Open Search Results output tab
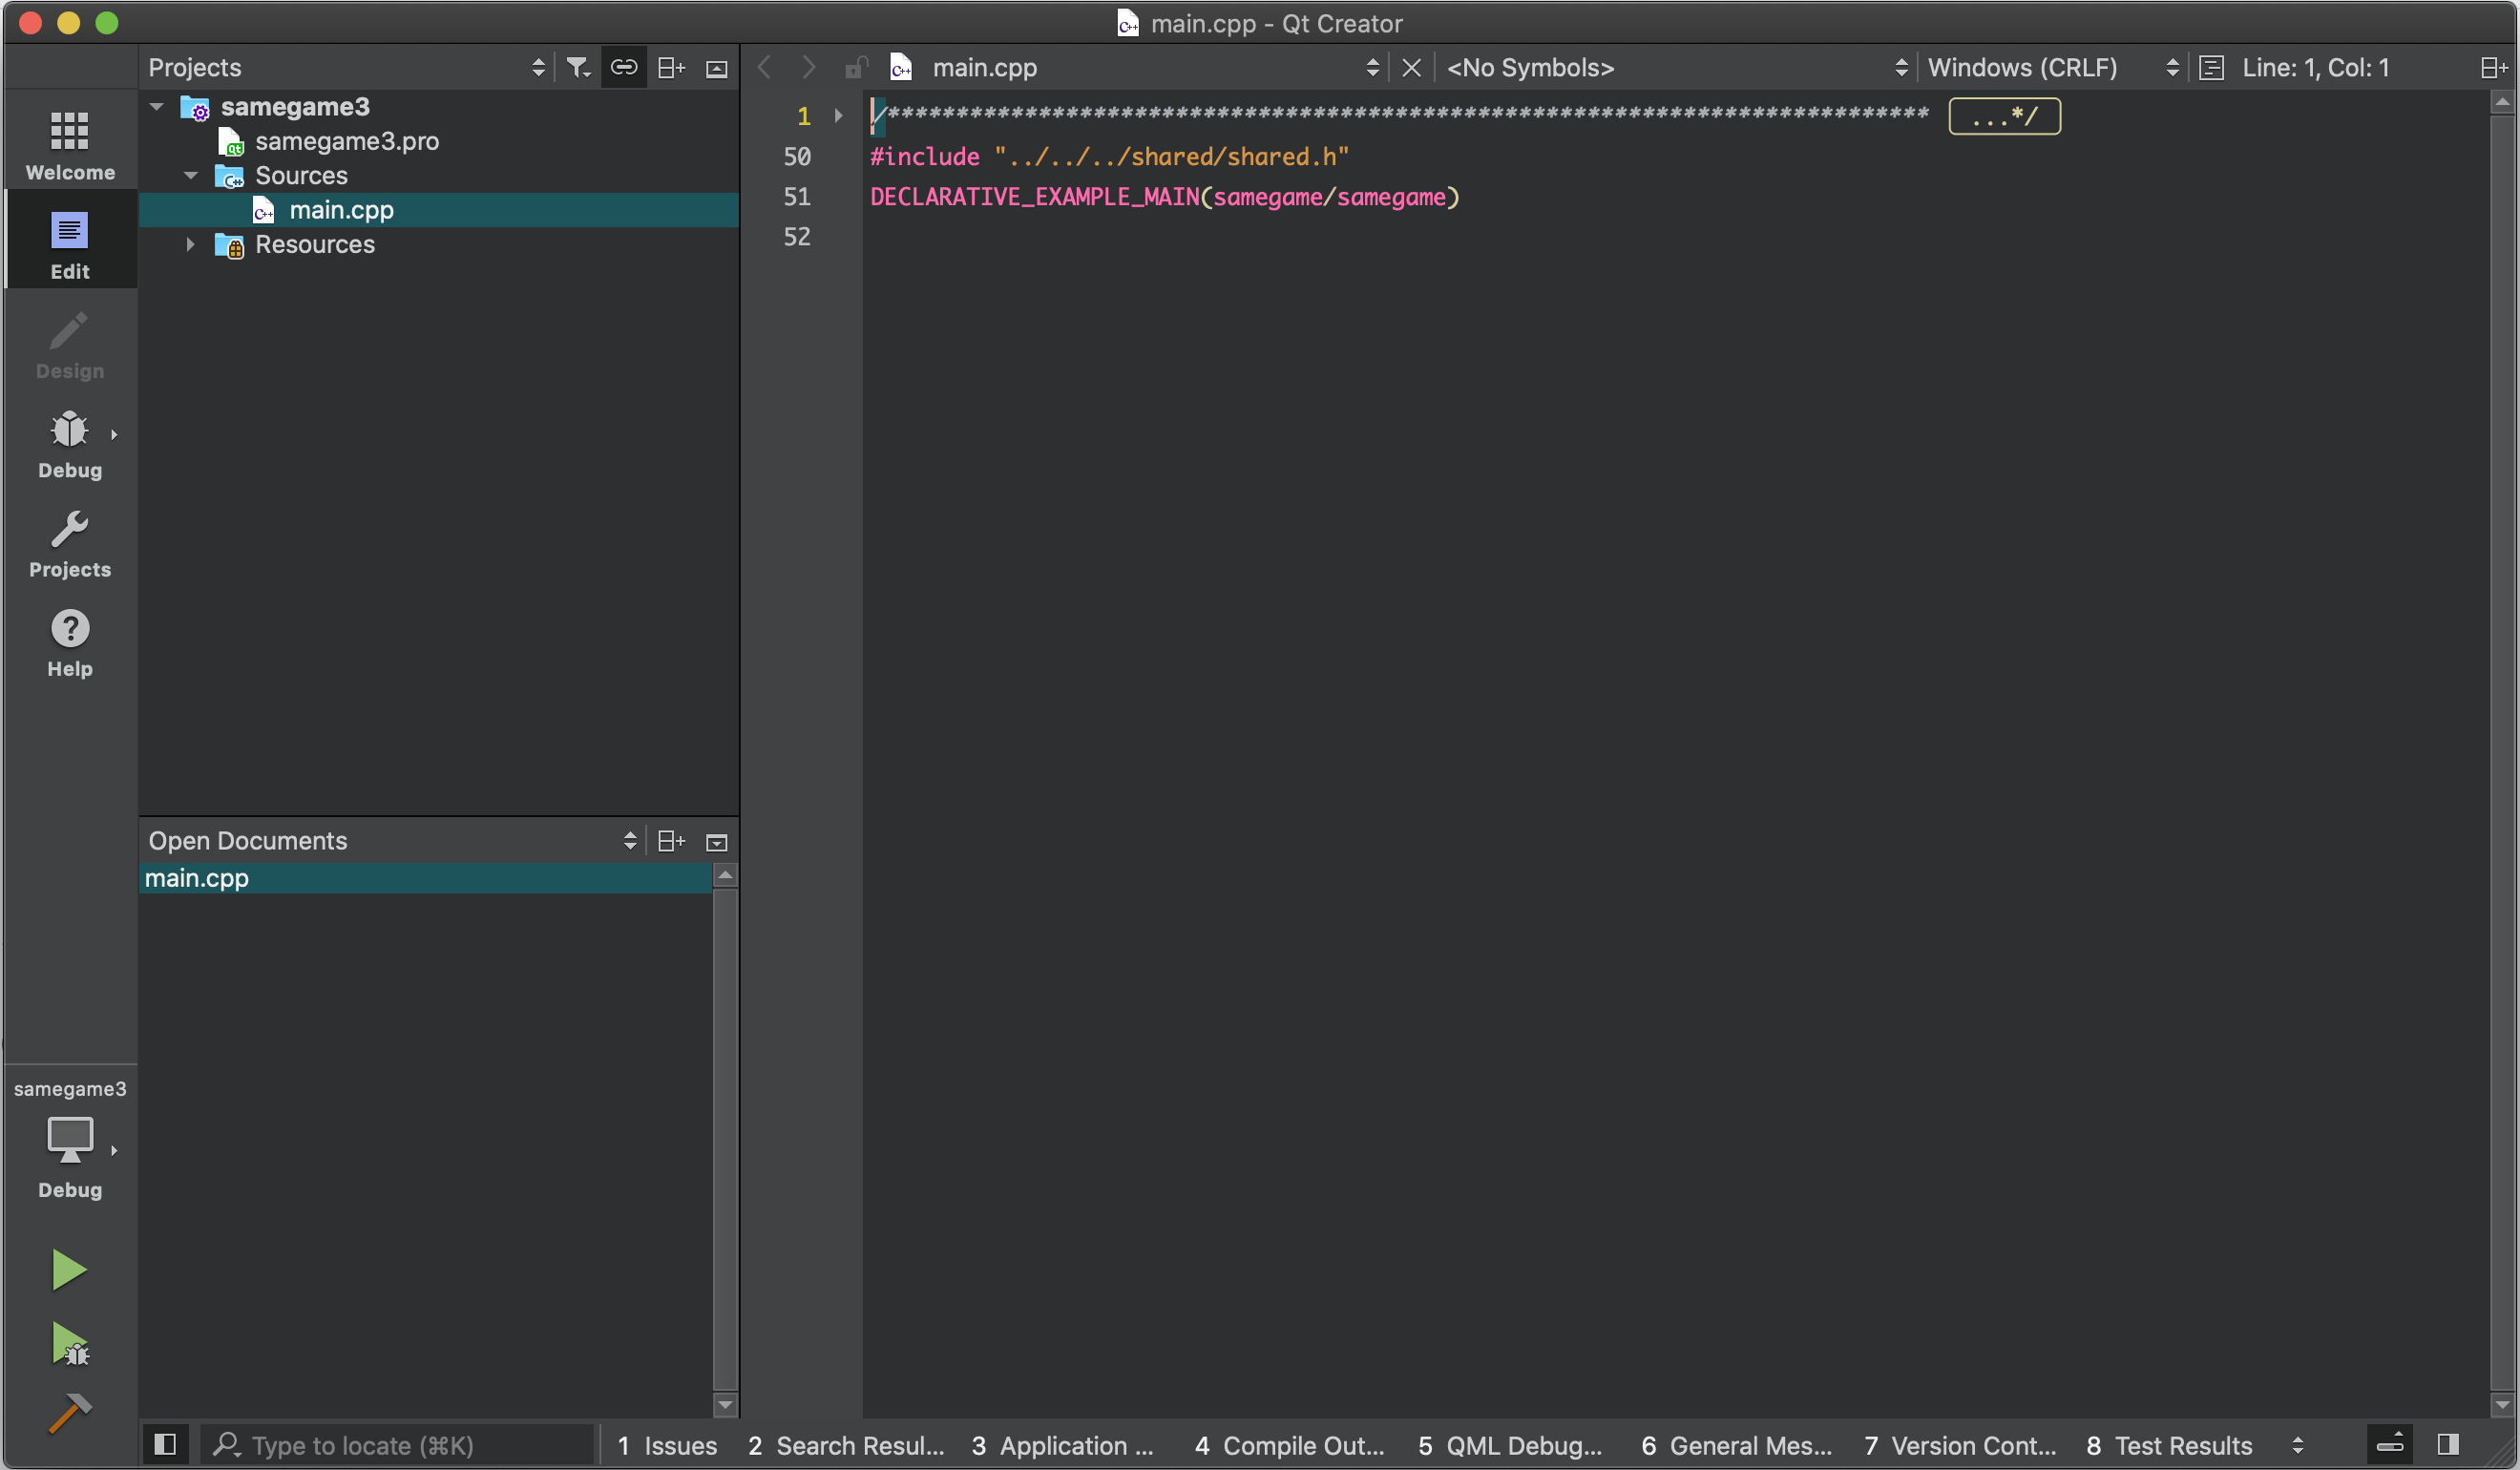This screenshot has height=1470, width=2520. pyautogui.click(x=846, y=1445)
